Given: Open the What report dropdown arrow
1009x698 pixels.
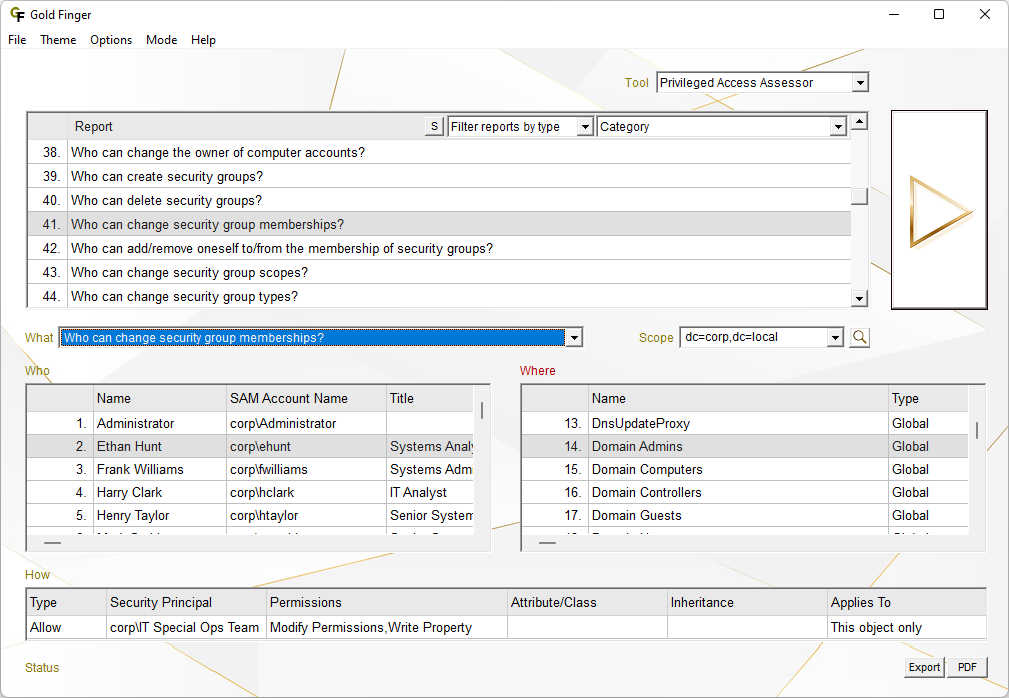Looking at the screenshot, I should click(574, 338).
